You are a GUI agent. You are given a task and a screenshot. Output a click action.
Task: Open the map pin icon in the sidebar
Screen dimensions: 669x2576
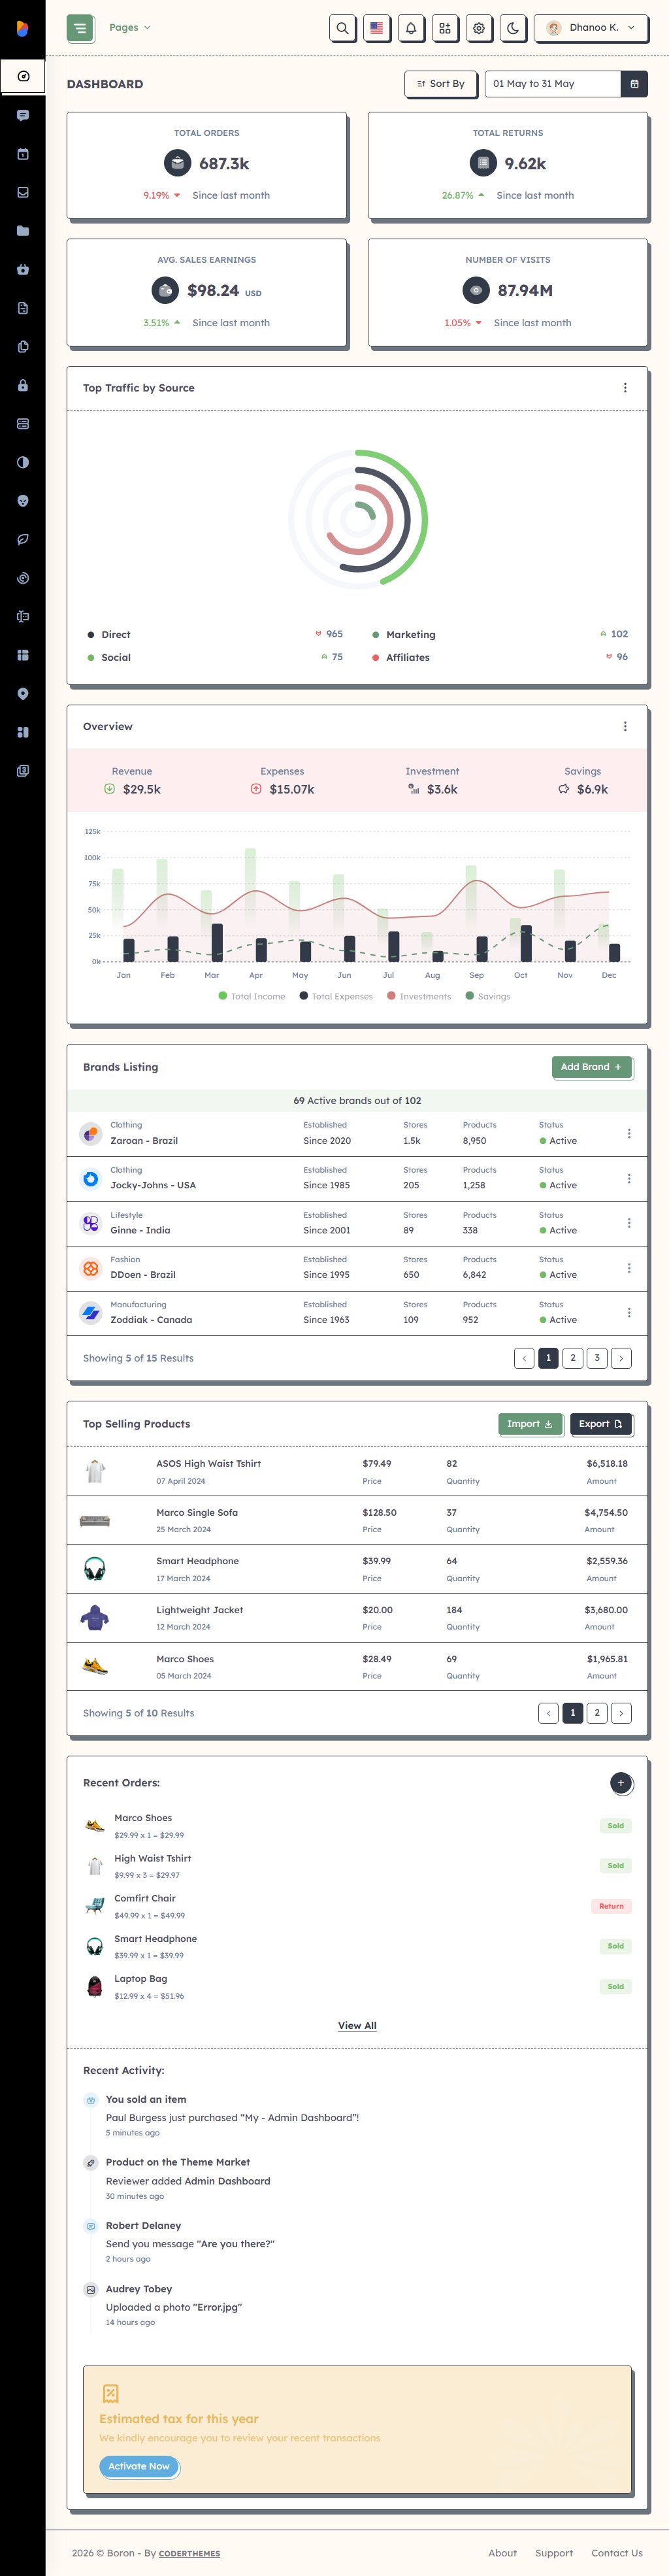coord(23,694)
